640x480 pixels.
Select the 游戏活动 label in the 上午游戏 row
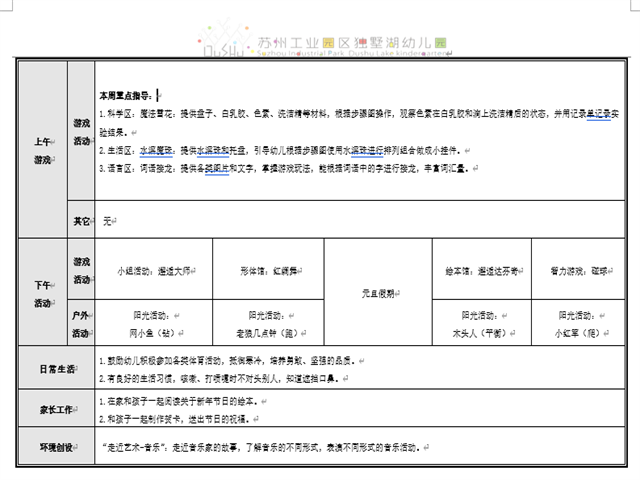point(81,131)
